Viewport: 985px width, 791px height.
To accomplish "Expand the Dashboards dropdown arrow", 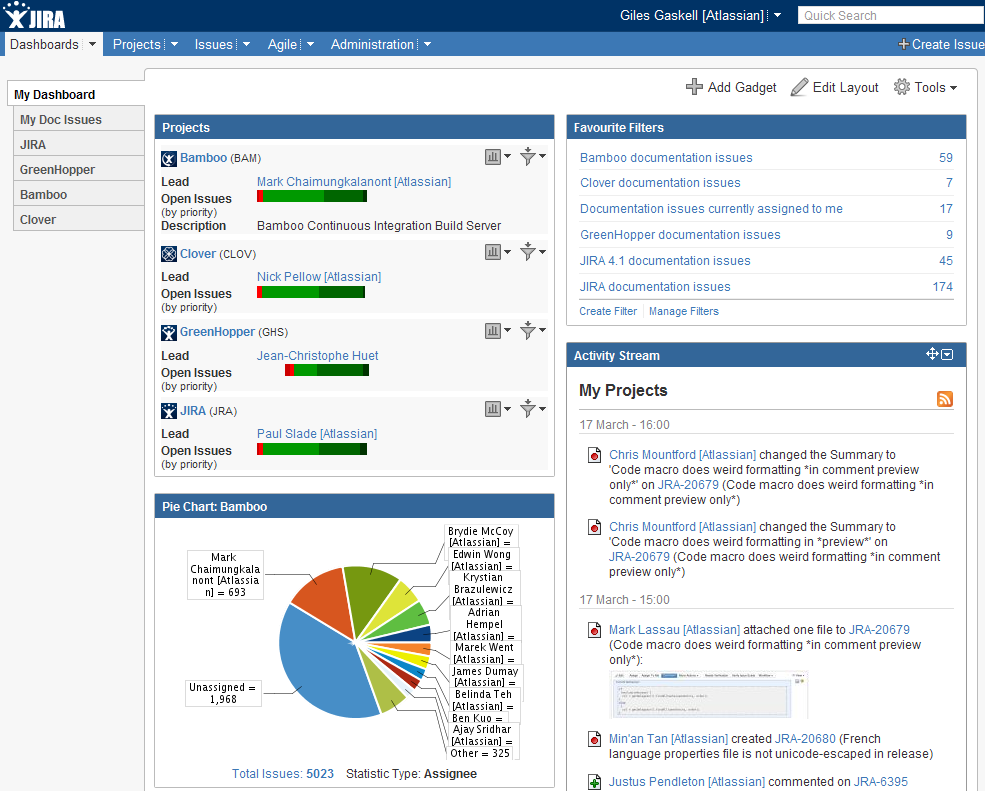I will pos(93,44).
